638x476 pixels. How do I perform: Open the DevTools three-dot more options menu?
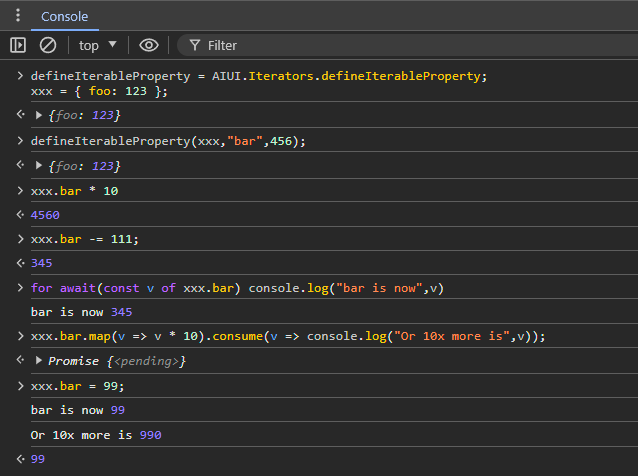pyautogui.click(x=17, y=16)
